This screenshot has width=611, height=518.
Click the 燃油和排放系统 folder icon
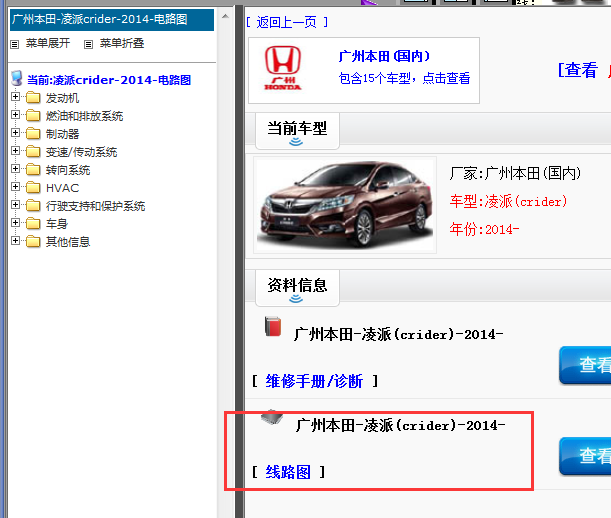coord(33,115)
